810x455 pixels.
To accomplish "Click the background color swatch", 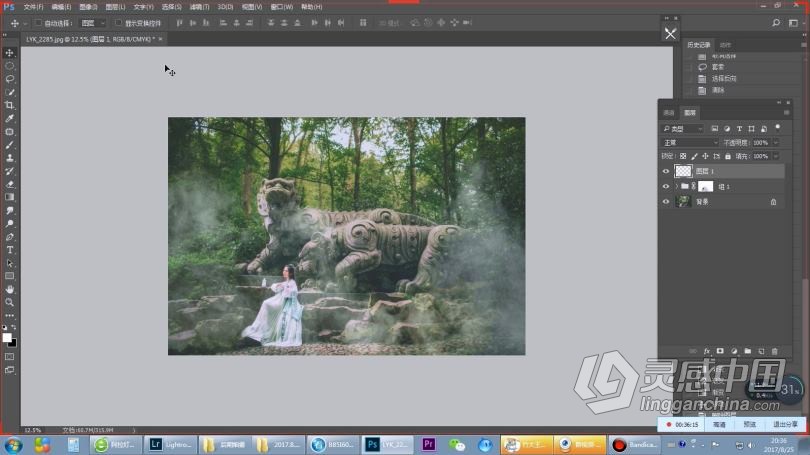I will (x=13, y=344).
